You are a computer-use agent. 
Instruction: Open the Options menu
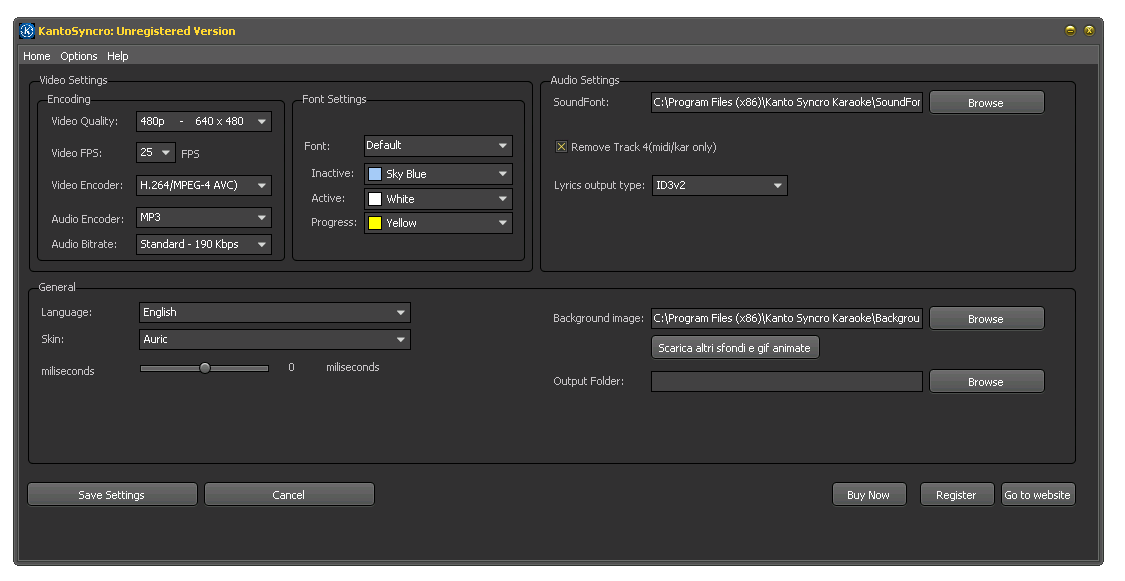coord(78,56)
